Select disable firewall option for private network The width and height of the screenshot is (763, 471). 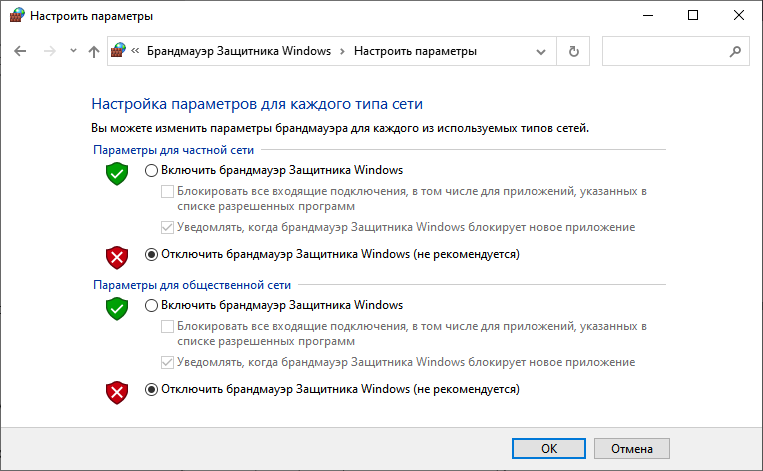coord(152,254)
